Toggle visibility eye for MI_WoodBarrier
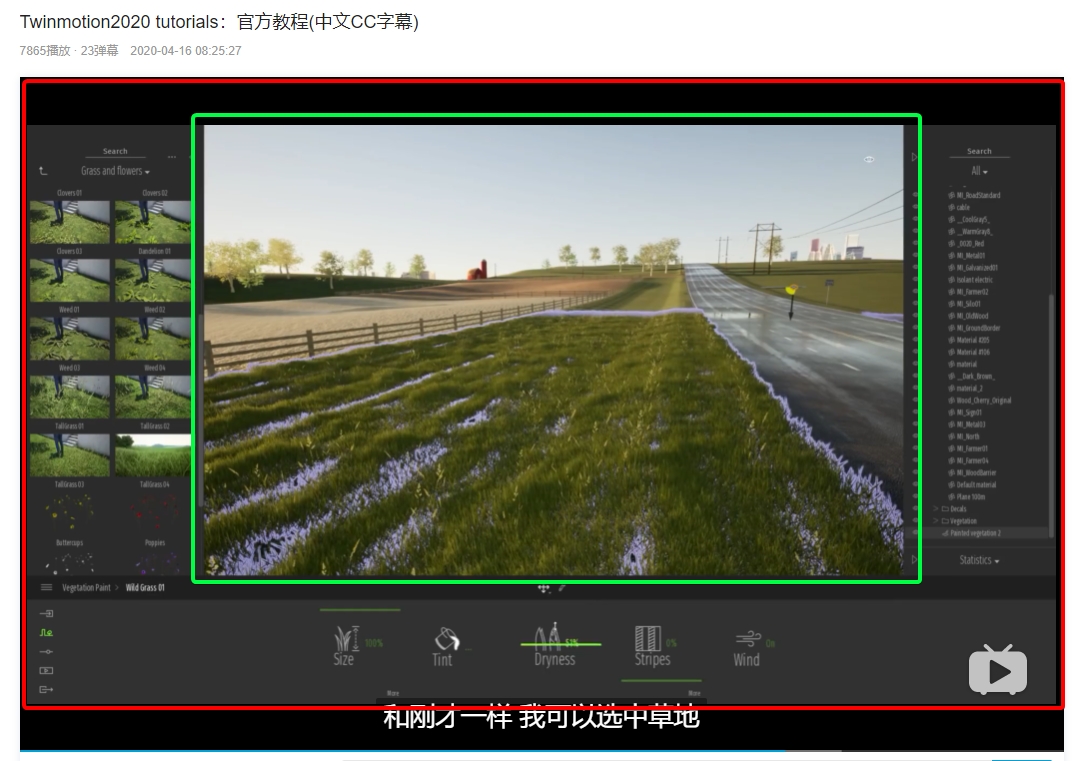1075x761 pixels. (x=915, y=472)
